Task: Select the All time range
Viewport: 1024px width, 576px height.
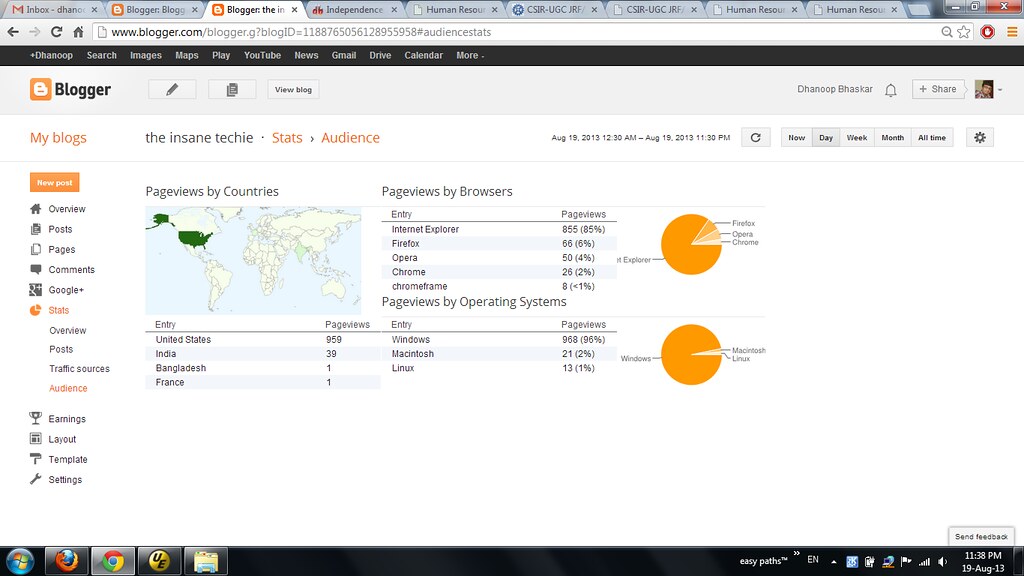Action: click(x=932, y=137)
